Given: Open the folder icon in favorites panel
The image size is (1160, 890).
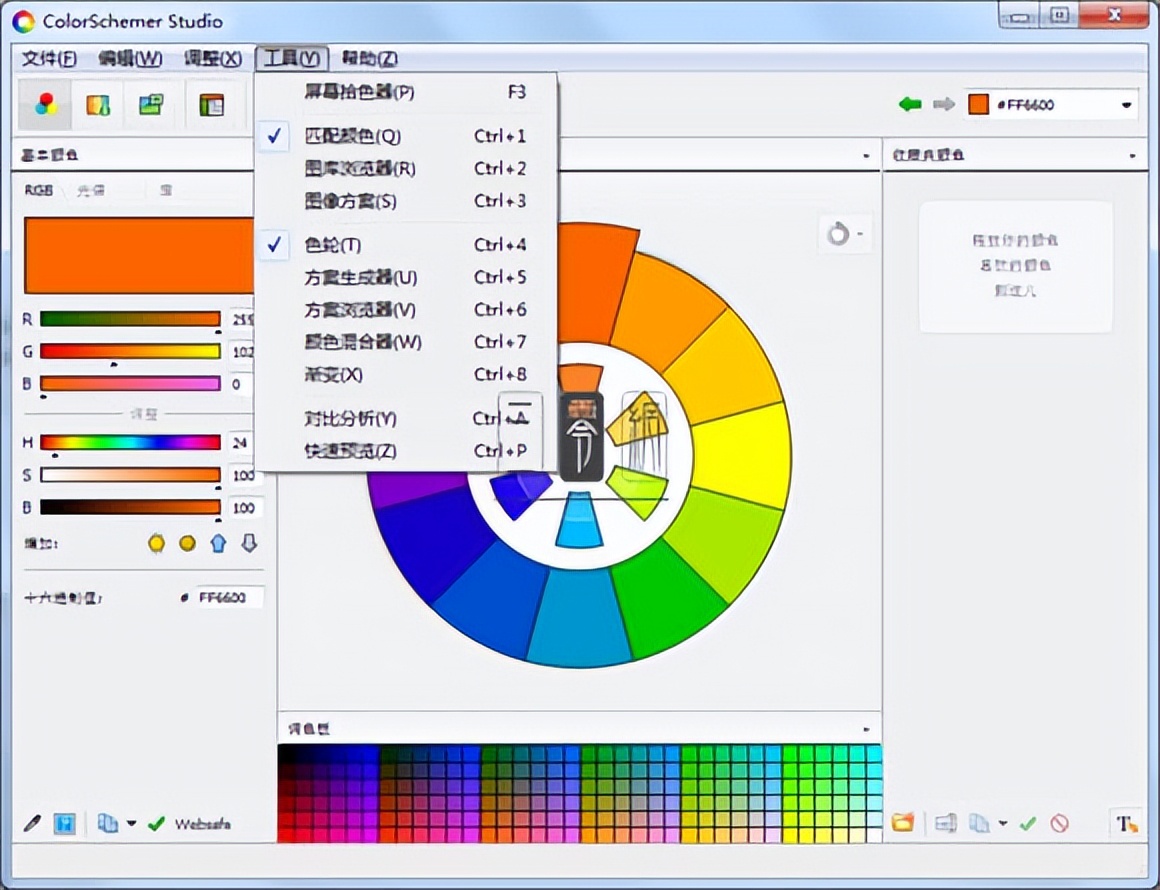Looking at the screenshot, I should (x=905, y=823).
